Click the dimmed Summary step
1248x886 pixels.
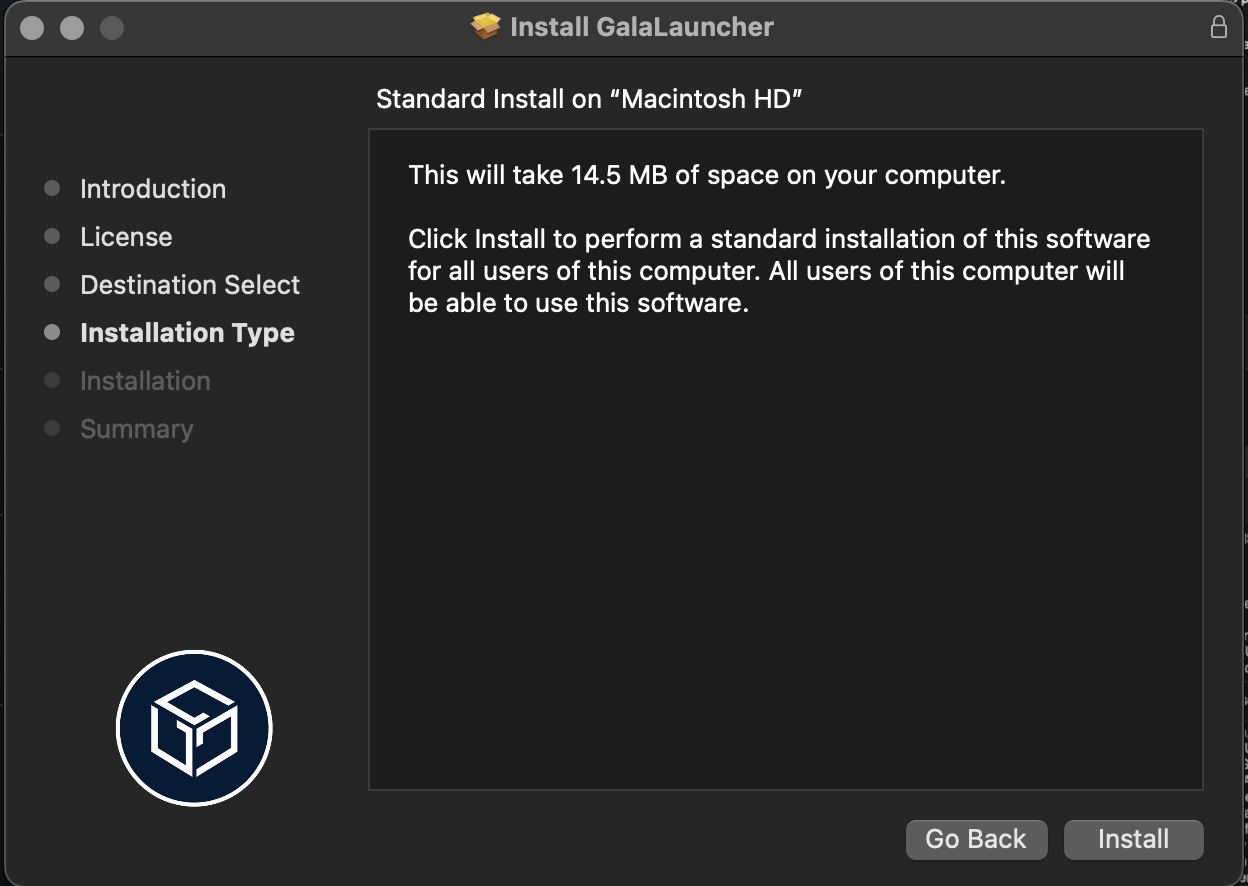(137, 429)
